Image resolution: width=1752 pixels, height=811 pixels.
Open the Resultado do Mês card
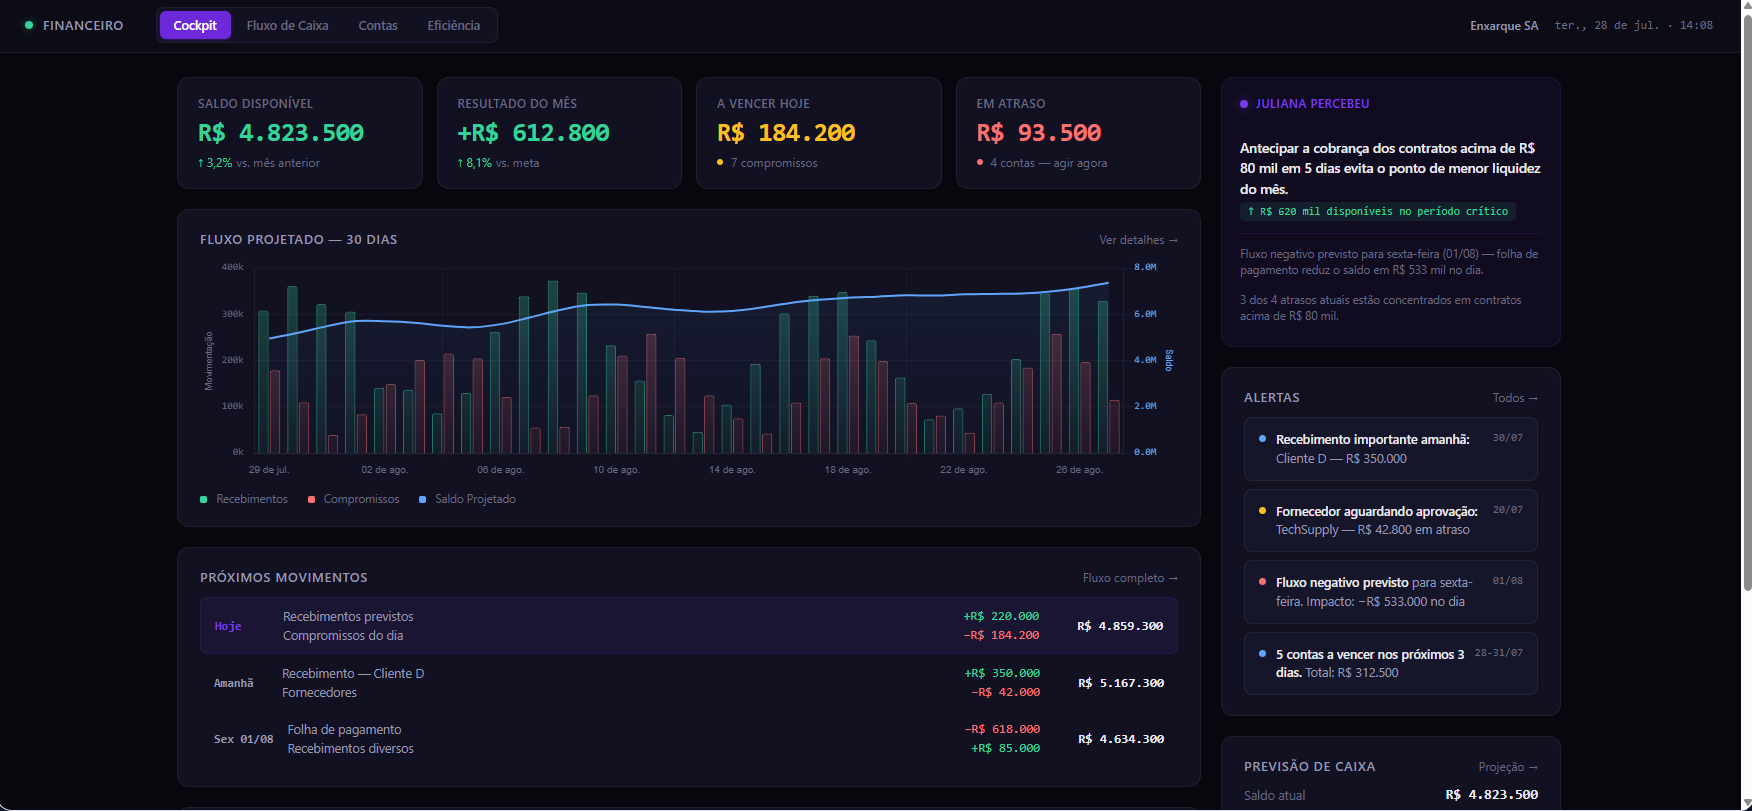coord(559,133)
